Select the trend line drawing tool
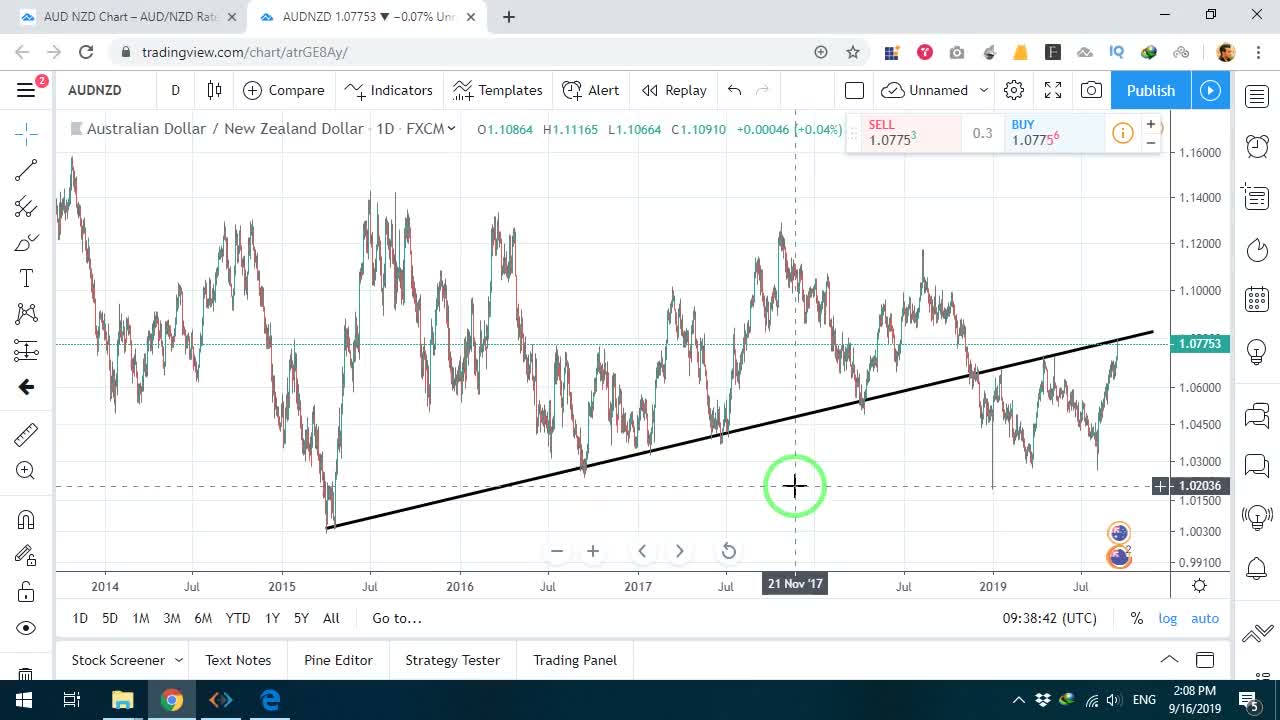 (26, 170)
